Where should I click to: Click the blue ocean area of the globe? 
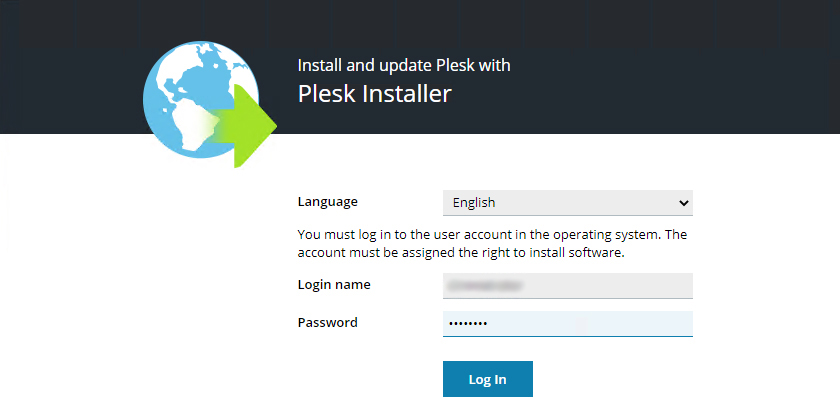pyautogui.click(x=165, y=95)
